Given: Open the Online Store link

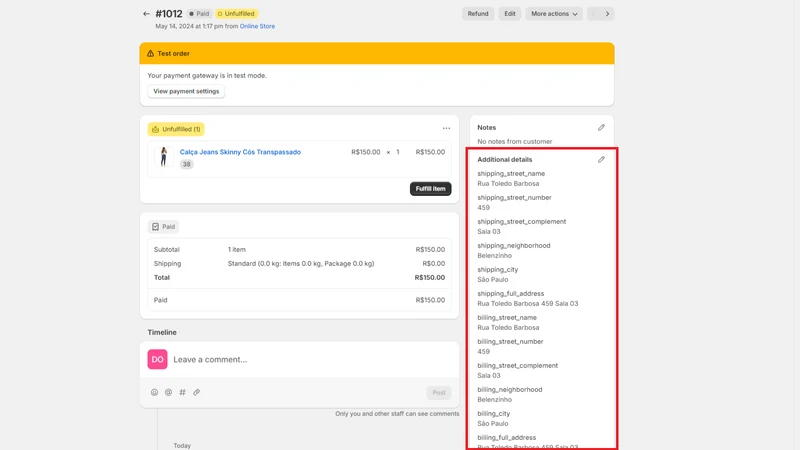Looking at the screenshot, I should tap(257, 26).
